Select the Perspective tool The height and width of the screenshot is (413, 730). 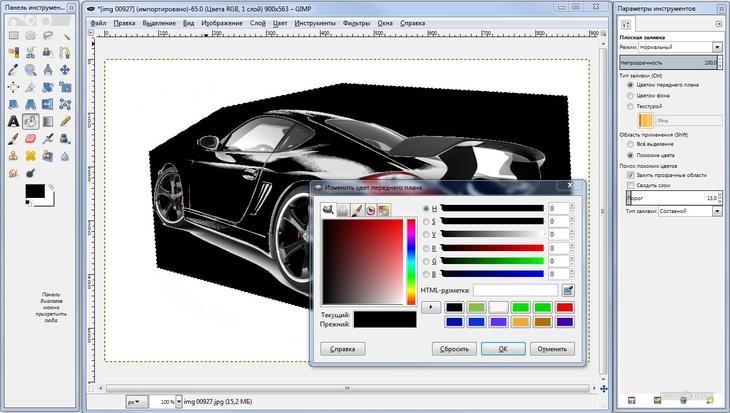point(31,104)
